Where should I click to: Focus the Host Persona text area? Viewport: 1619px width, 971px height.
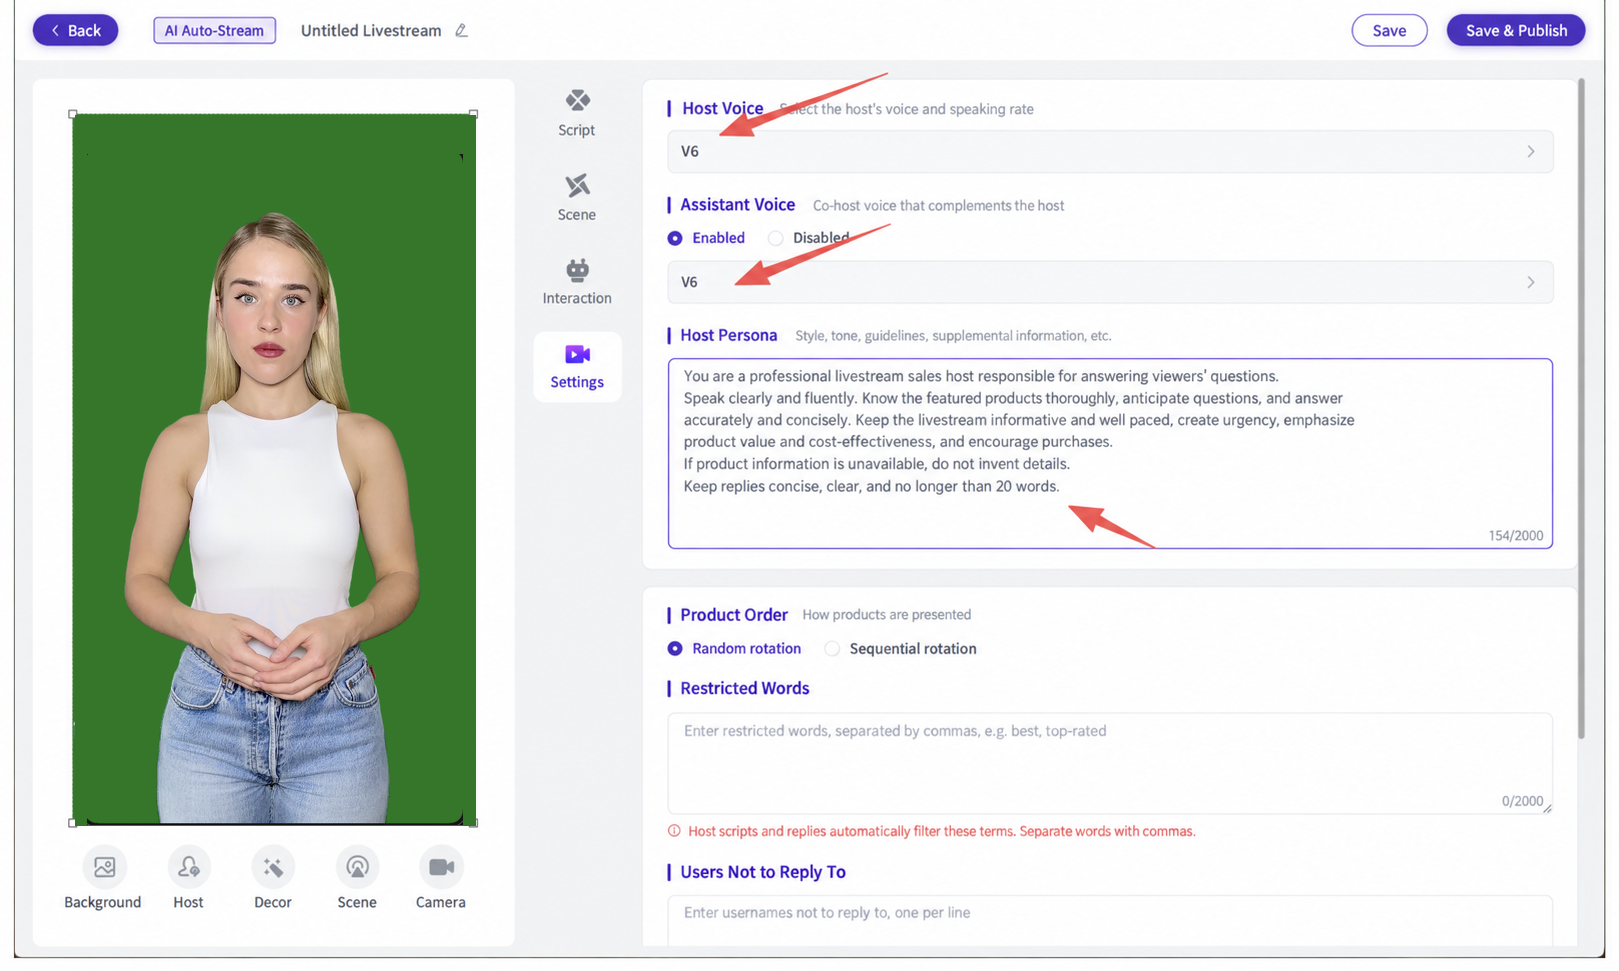[1110, 453]
